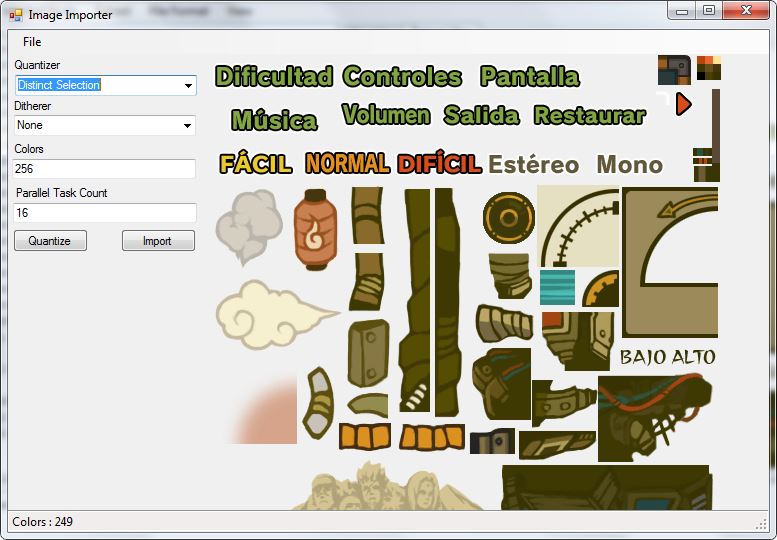Click the pixelated color palette sprite

709,68
